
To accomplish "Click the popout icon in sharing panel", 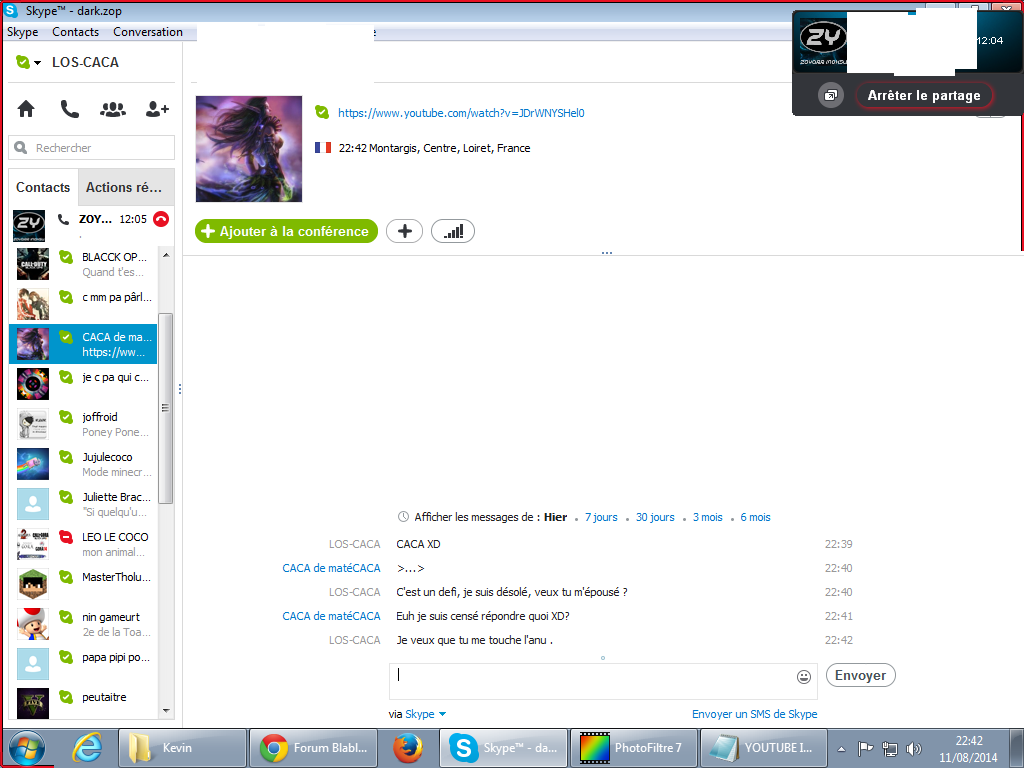I will click(831, 95).
